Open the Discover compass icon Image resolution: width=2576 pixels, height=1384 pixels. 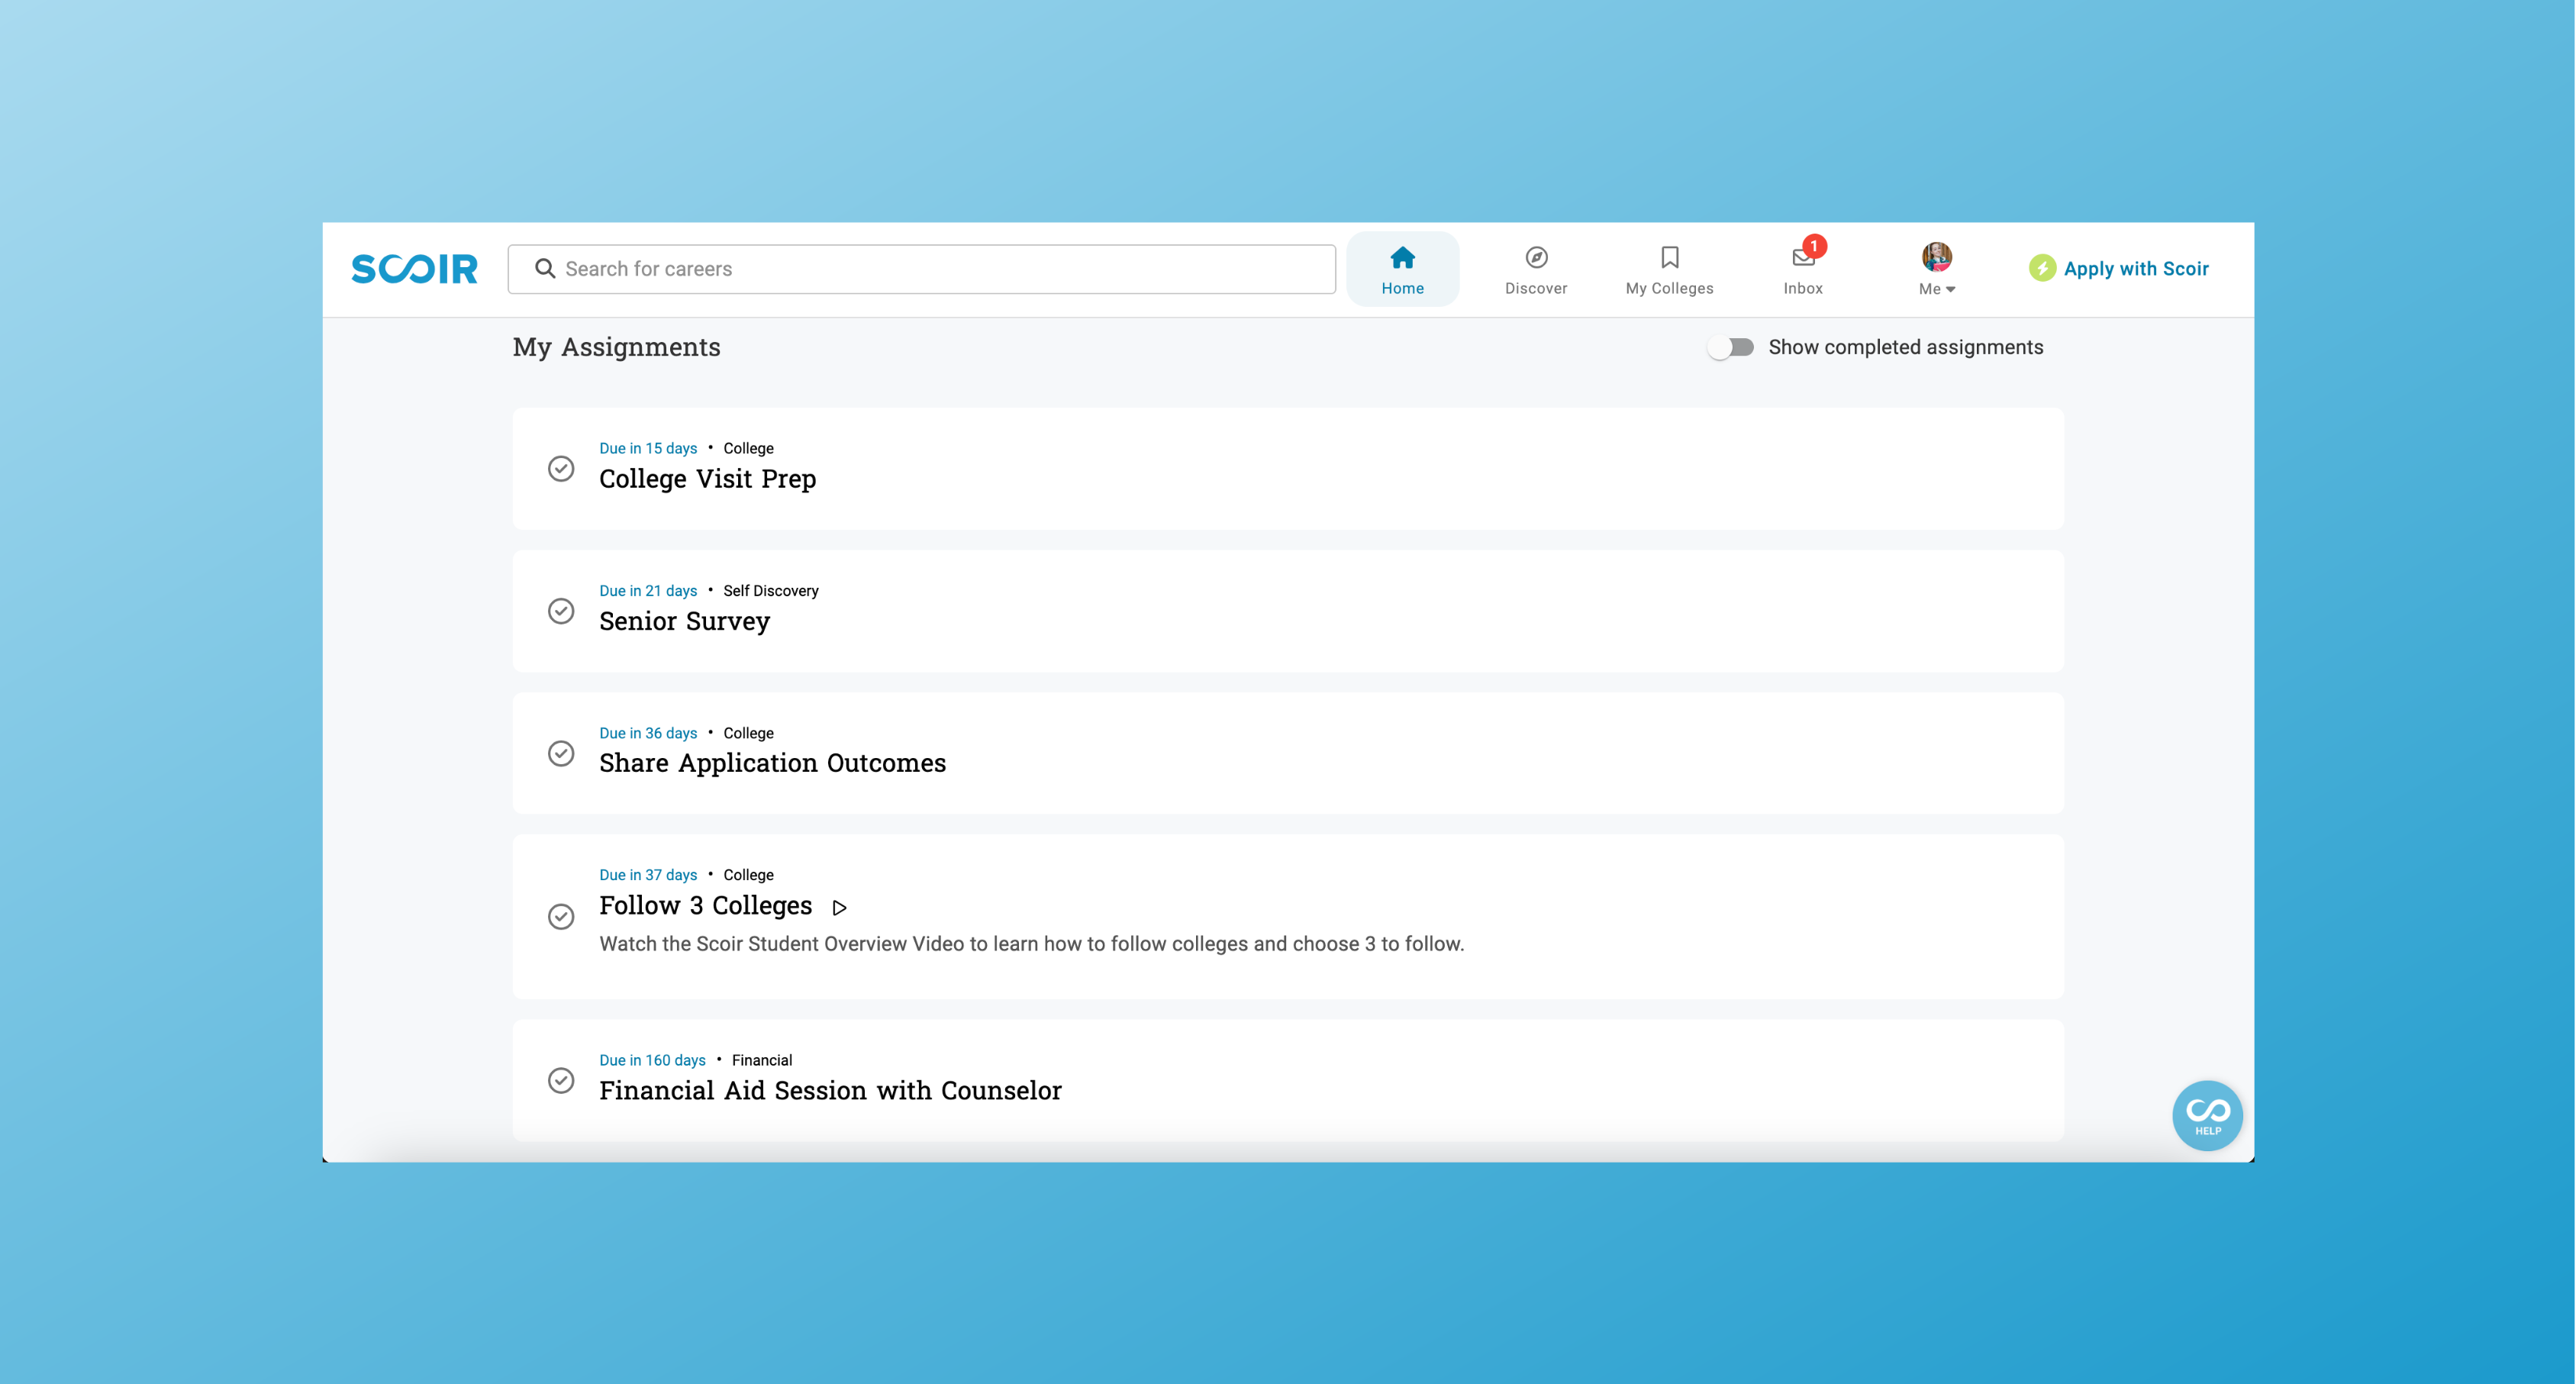(x=1536, y=258)
